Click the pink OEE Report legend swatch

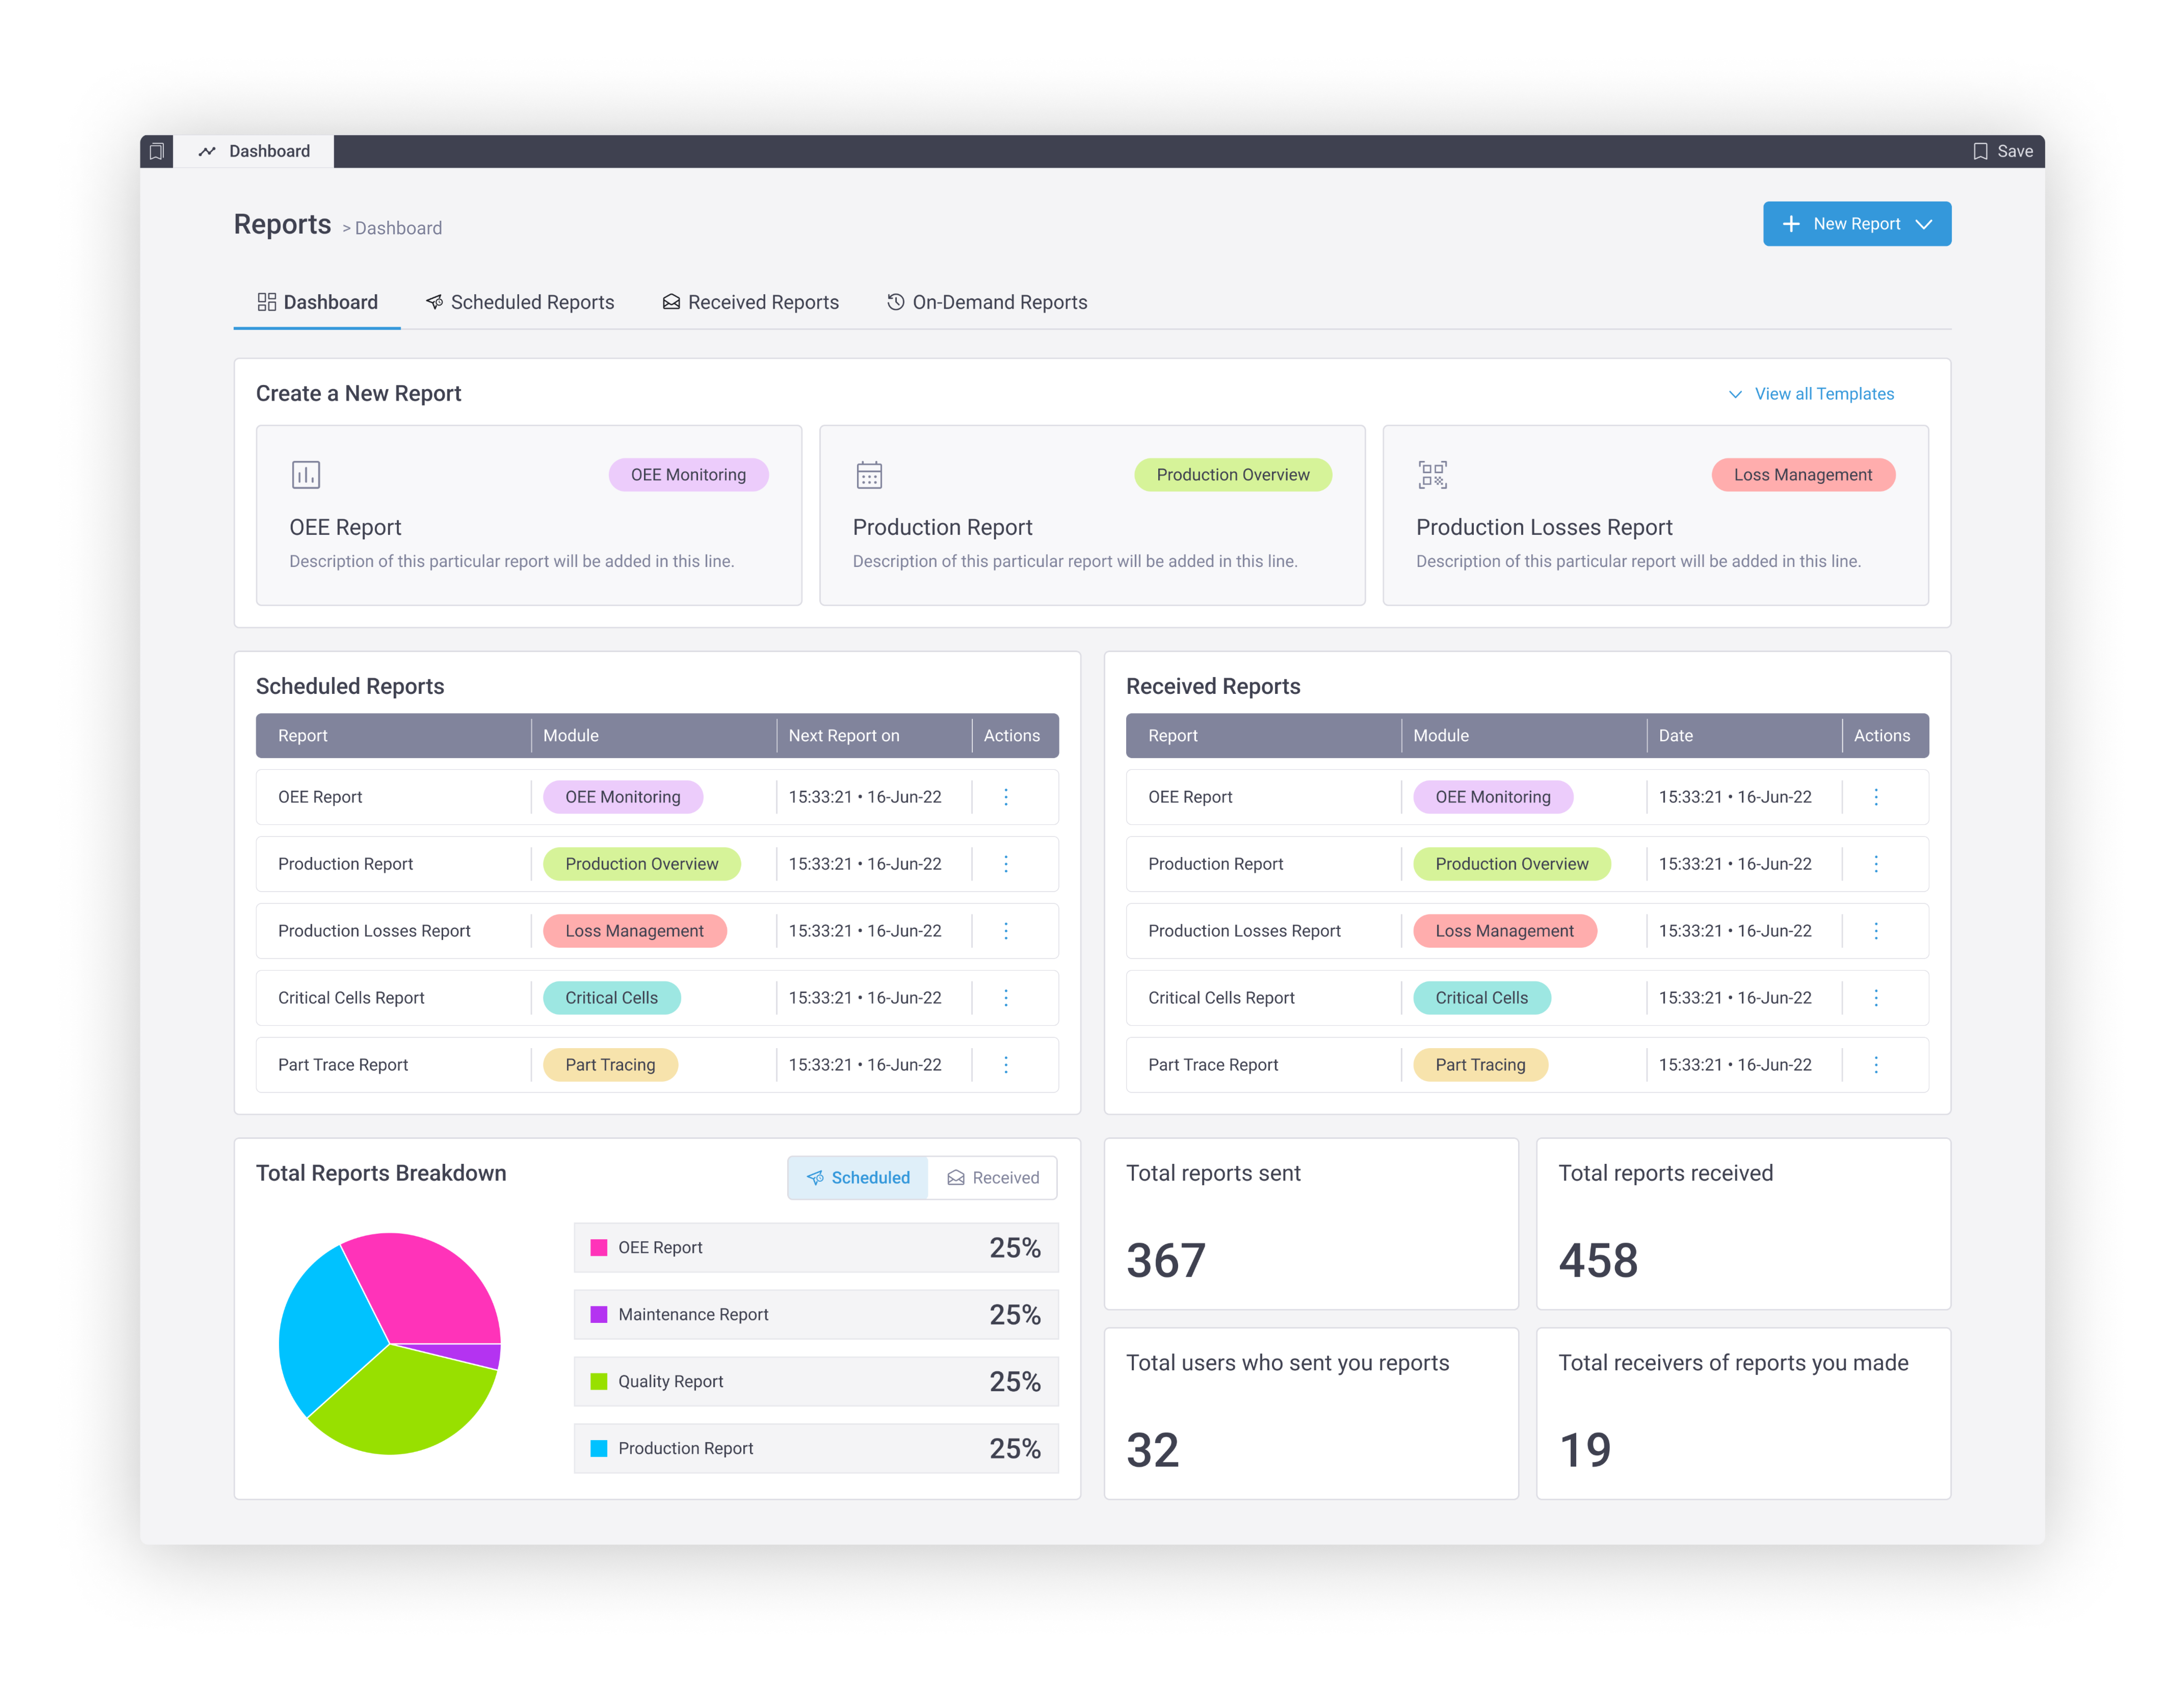tap(599, 1248)
